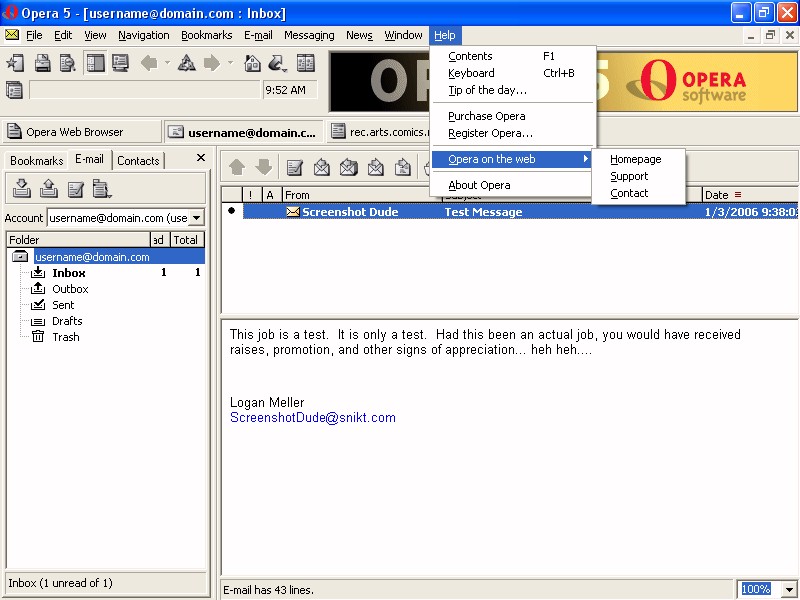
Task: Click the ScreenshotDude@snikt.com link
Action: 313,418
